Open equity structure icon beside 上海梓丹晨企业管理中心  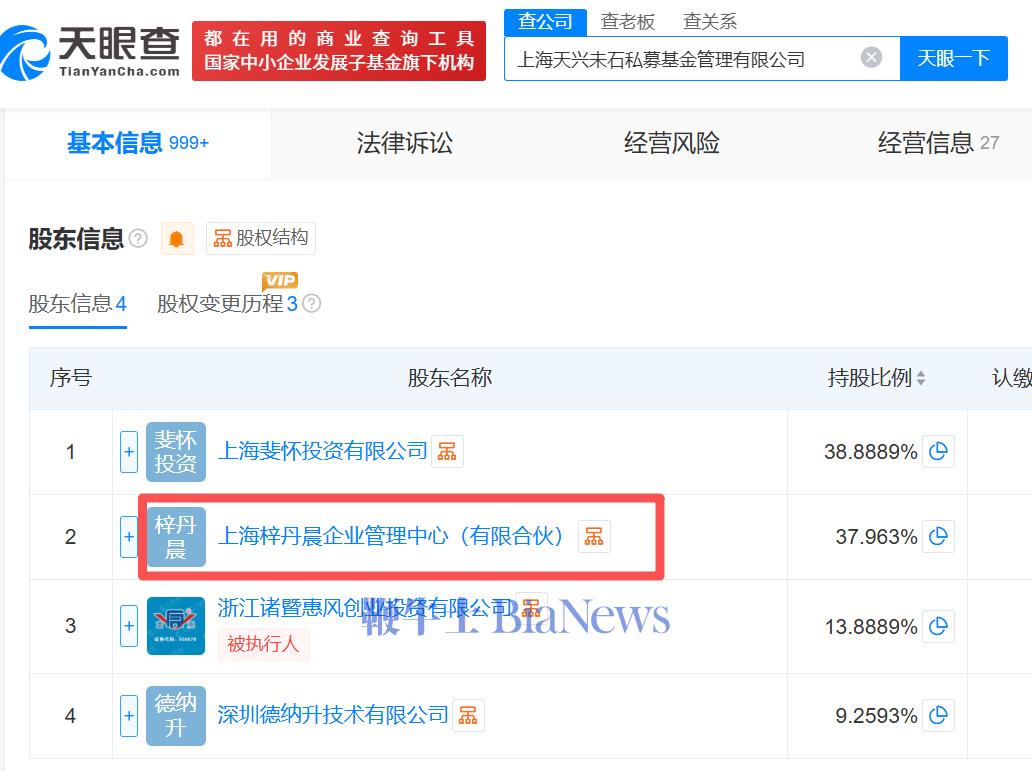[x=594, y=536]
